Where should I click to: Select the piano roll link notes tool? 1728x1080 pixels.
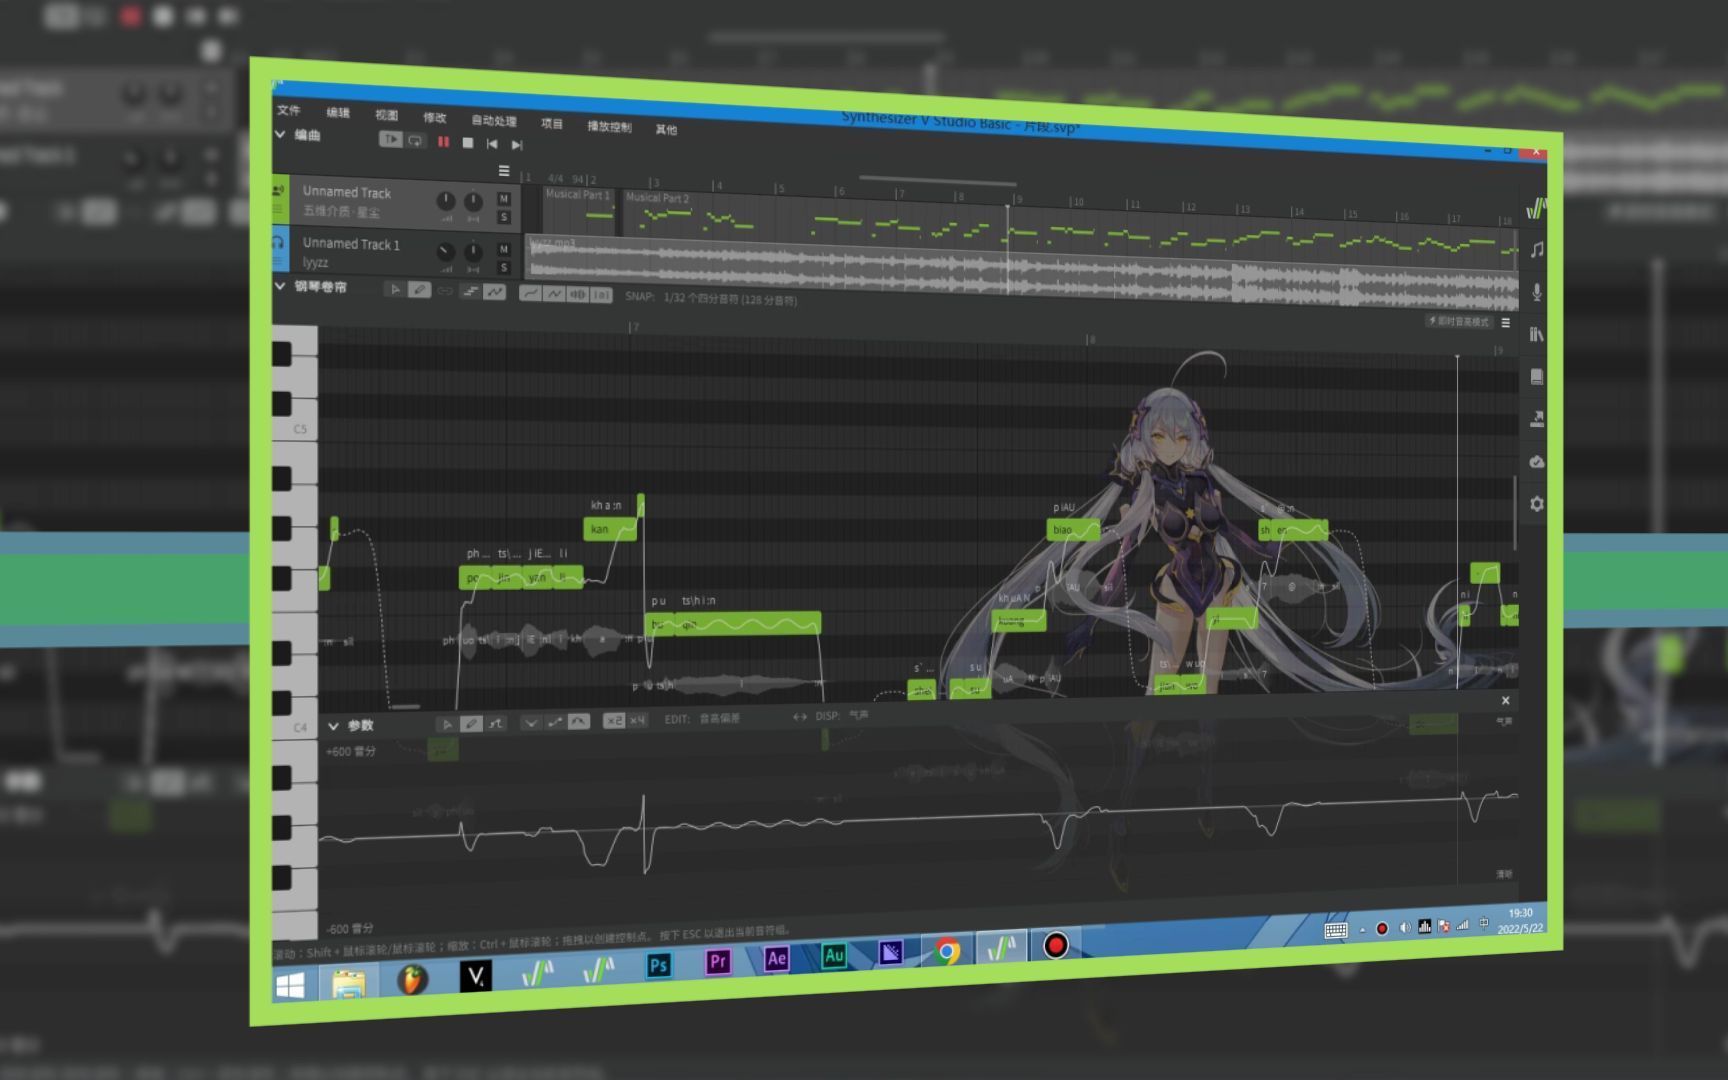[445, 291]
